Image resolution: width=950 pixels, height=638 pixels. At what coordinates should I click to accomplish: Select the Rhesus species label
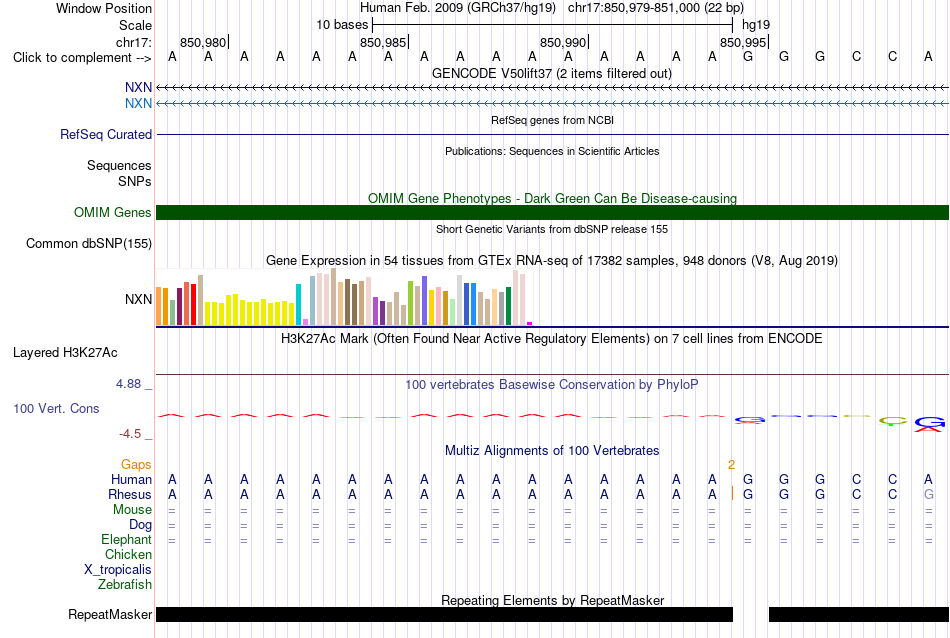tap(130, 494)
